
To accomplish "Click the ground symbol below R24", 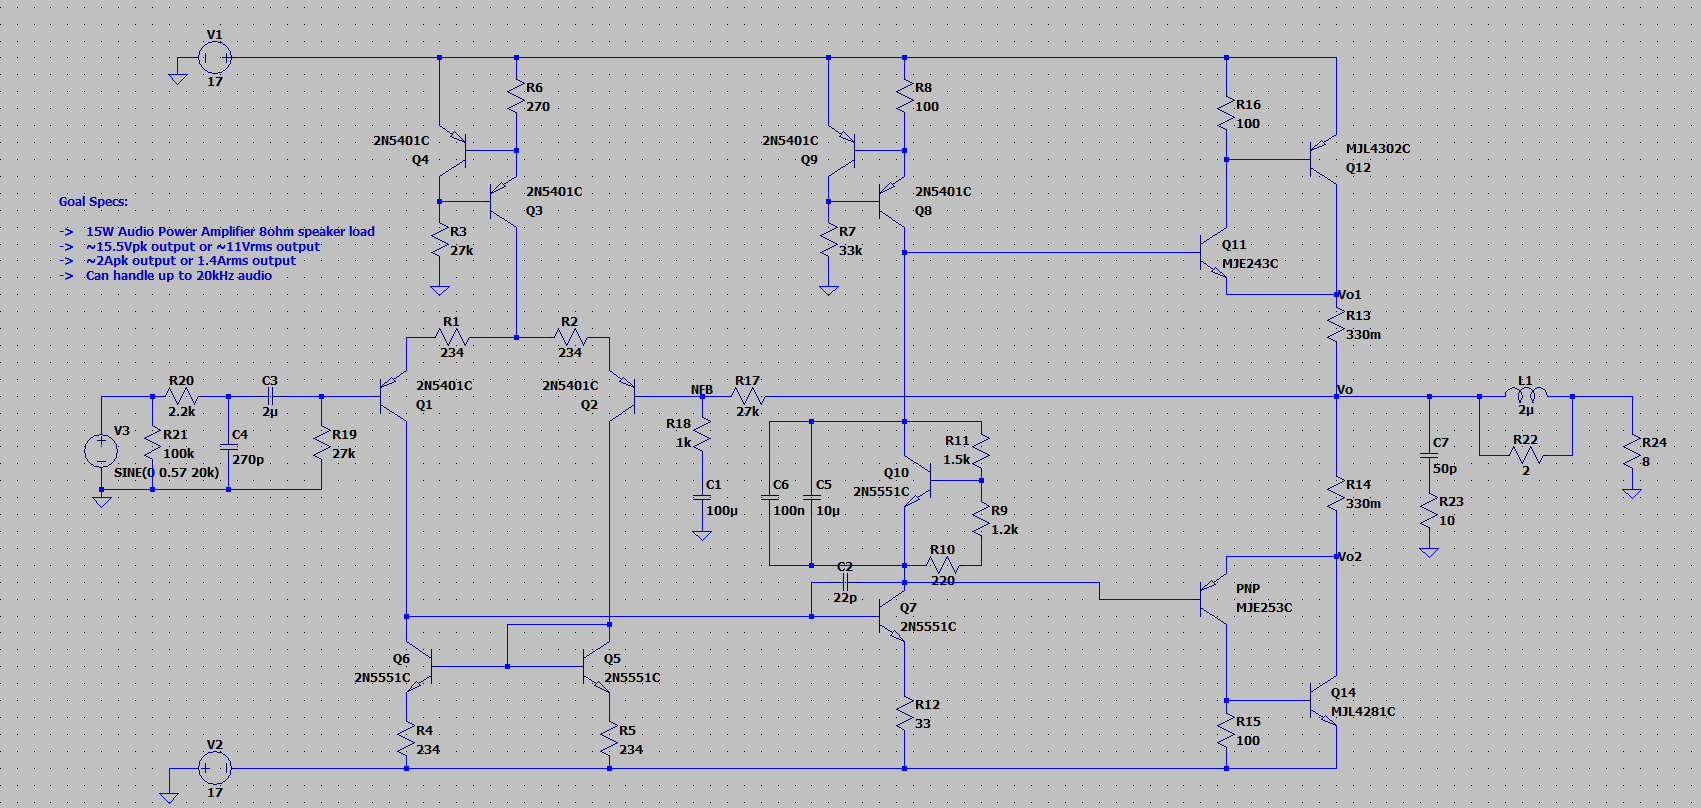I will 1632,493.
